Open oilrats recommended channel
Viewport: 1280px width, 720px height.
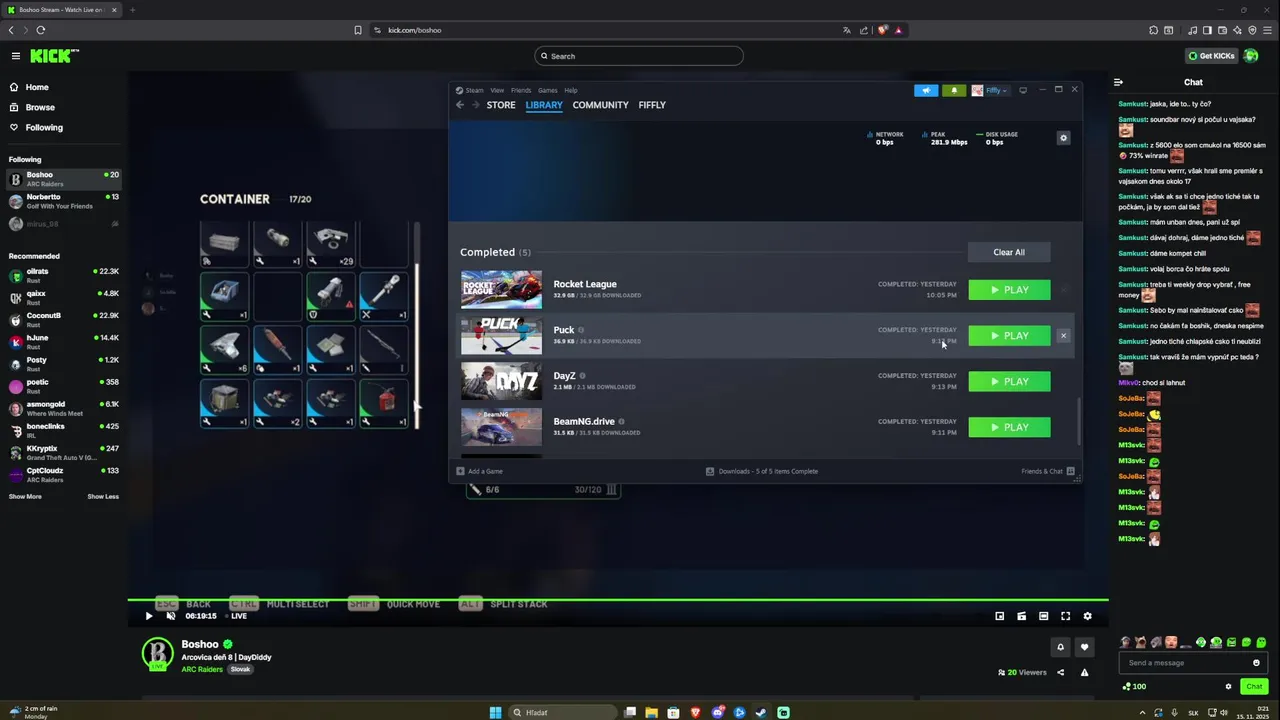click(63, 276)
